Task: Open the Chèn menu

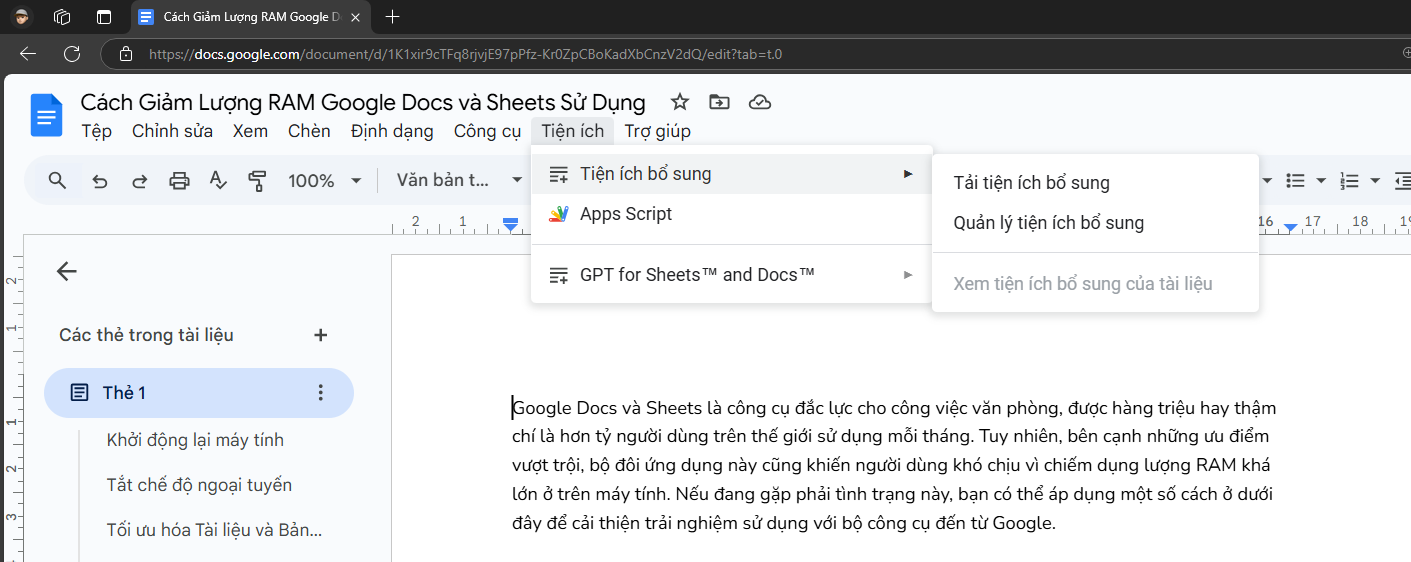Action: tap(309, 131)
